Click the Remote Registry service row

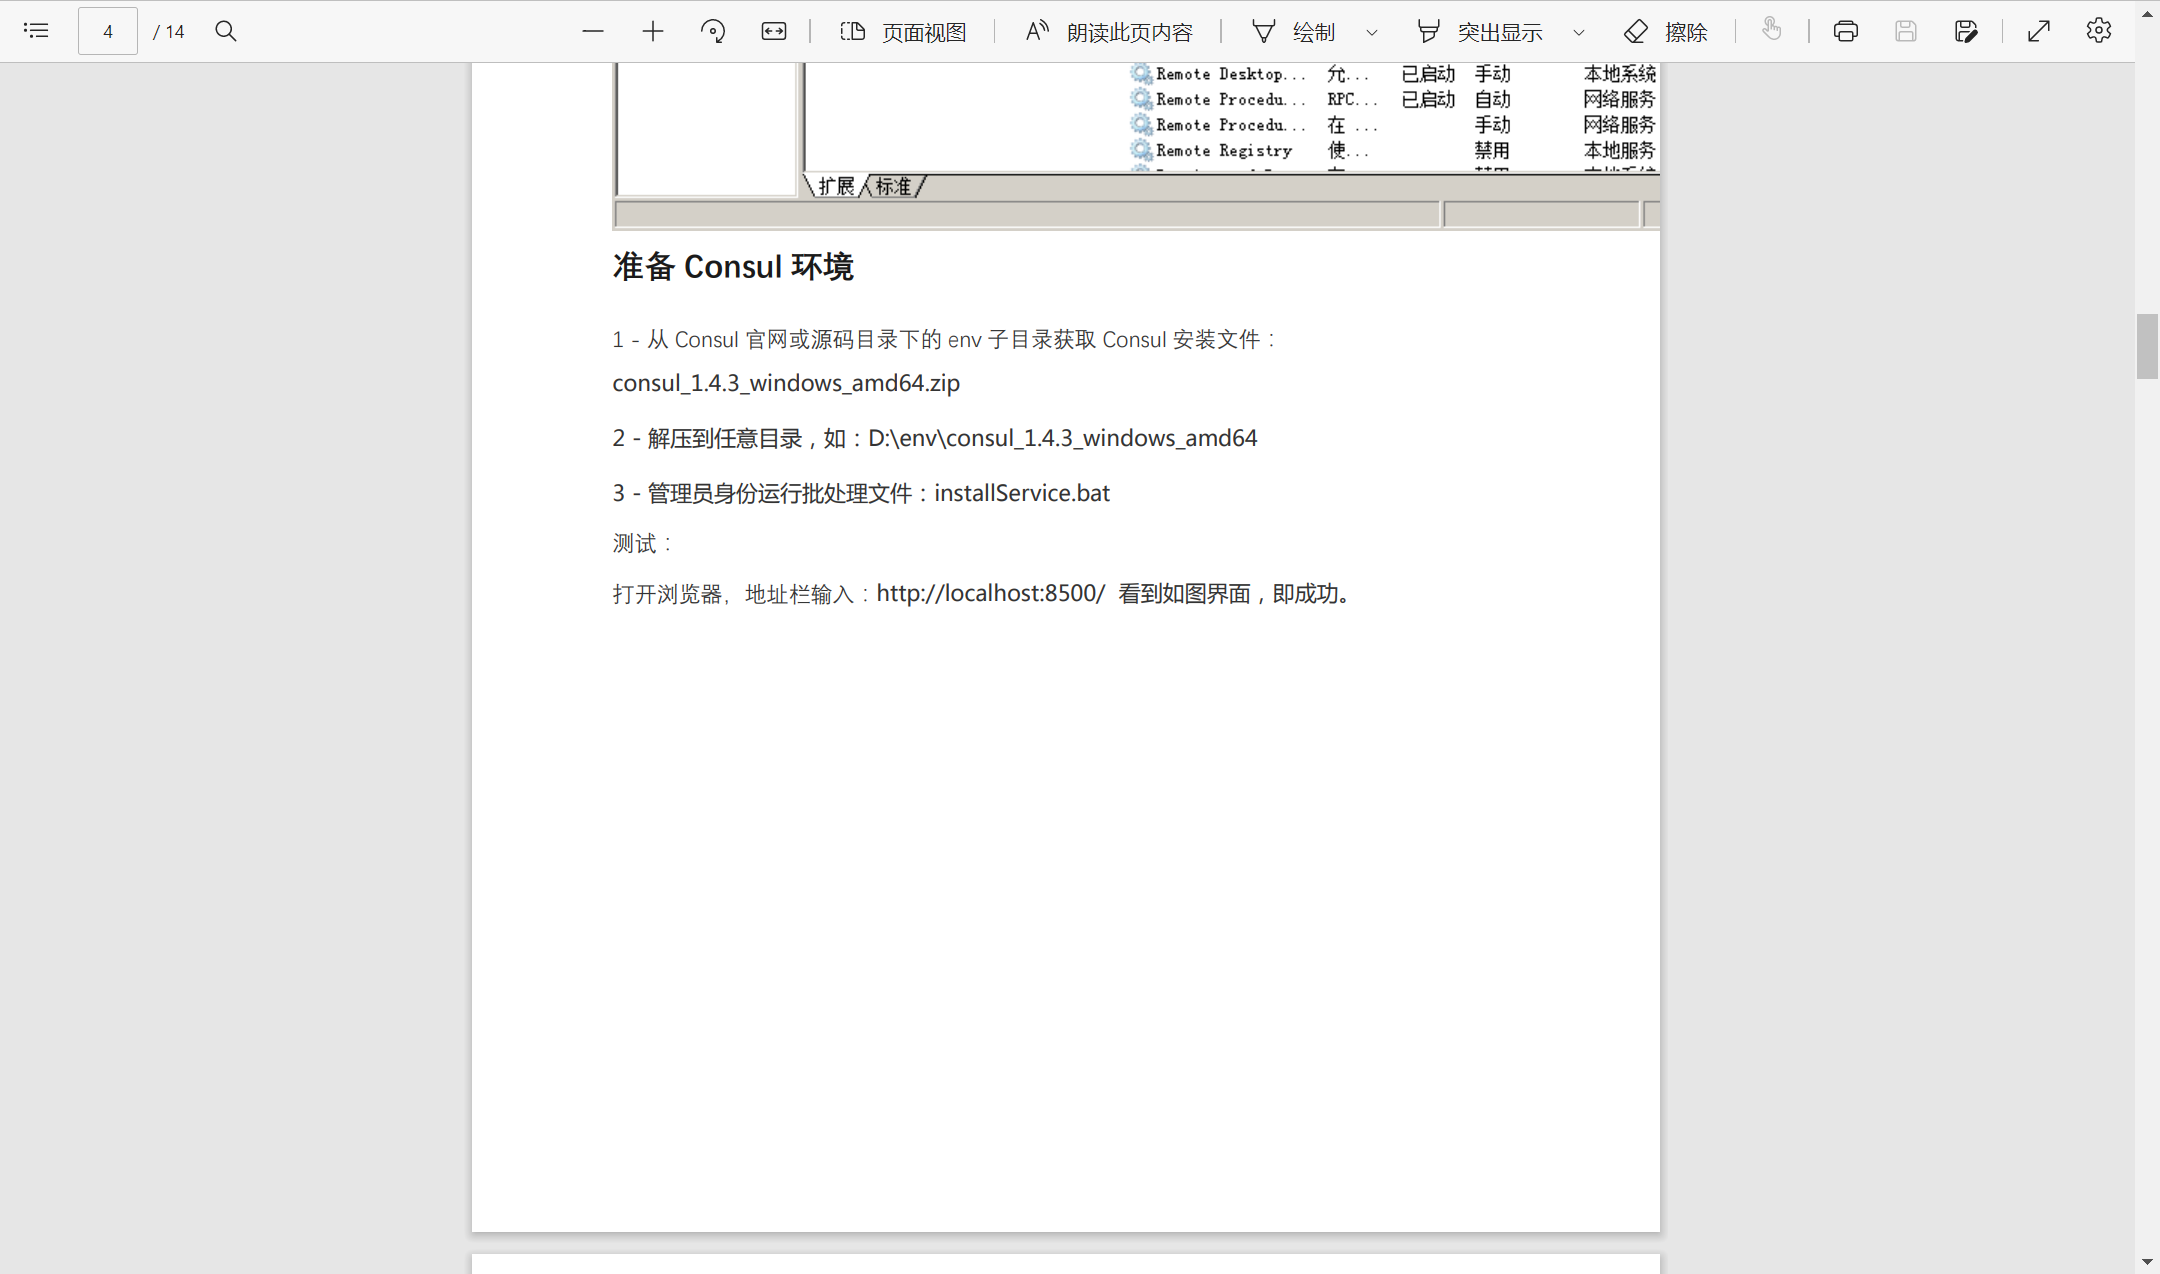coord(1393,151)
